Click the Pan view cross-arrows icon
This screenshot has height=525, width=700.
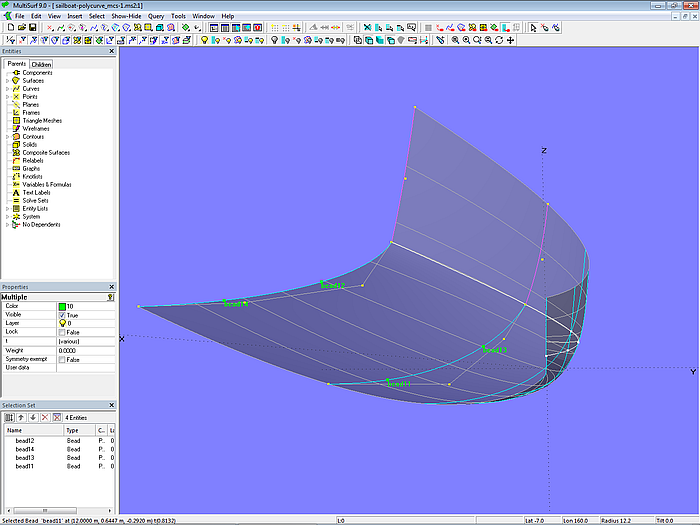click(511, 41)
